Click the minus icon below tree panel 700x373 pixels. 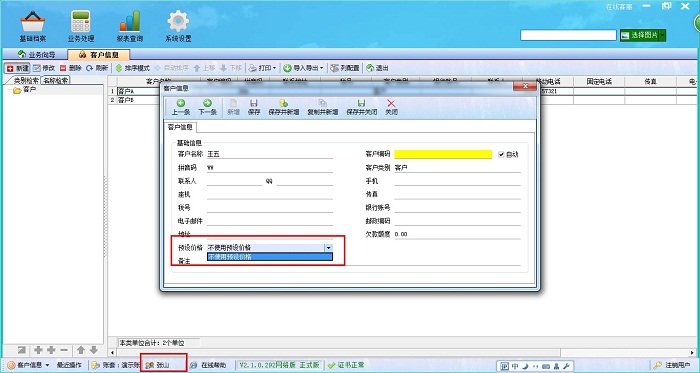tap(64, 350)
